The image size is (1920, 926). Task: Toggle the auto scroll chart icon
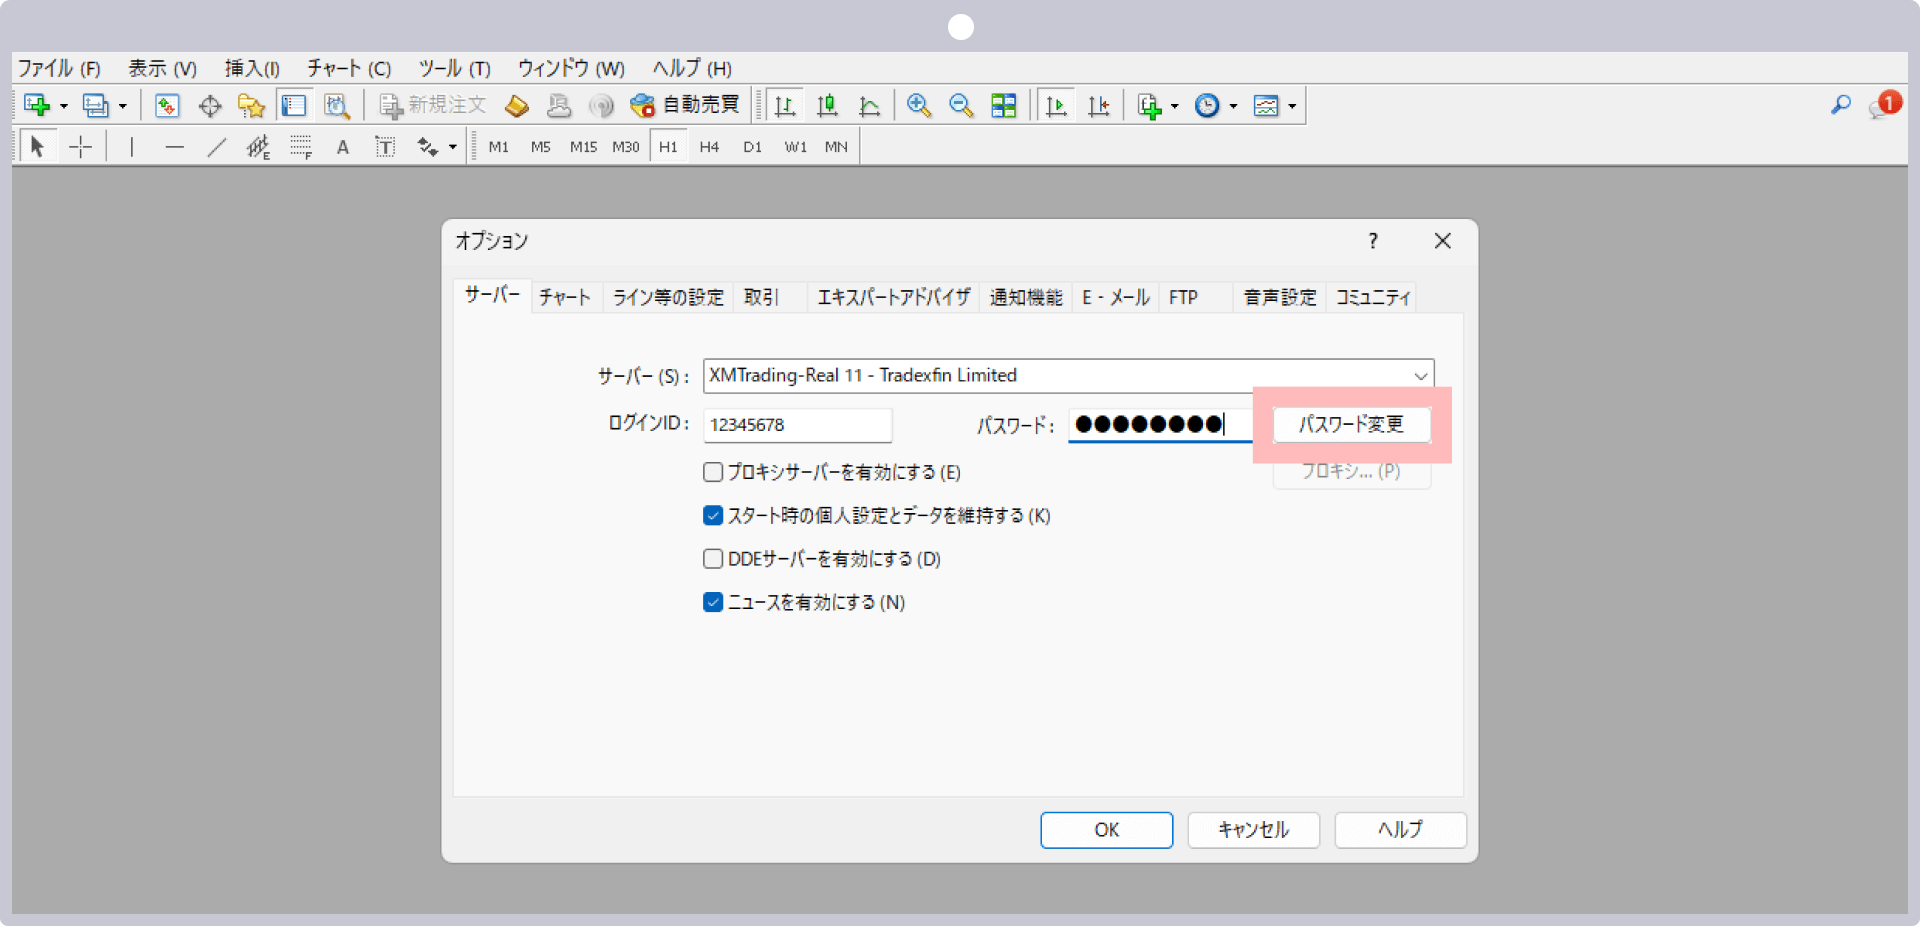coord(1055,105)
